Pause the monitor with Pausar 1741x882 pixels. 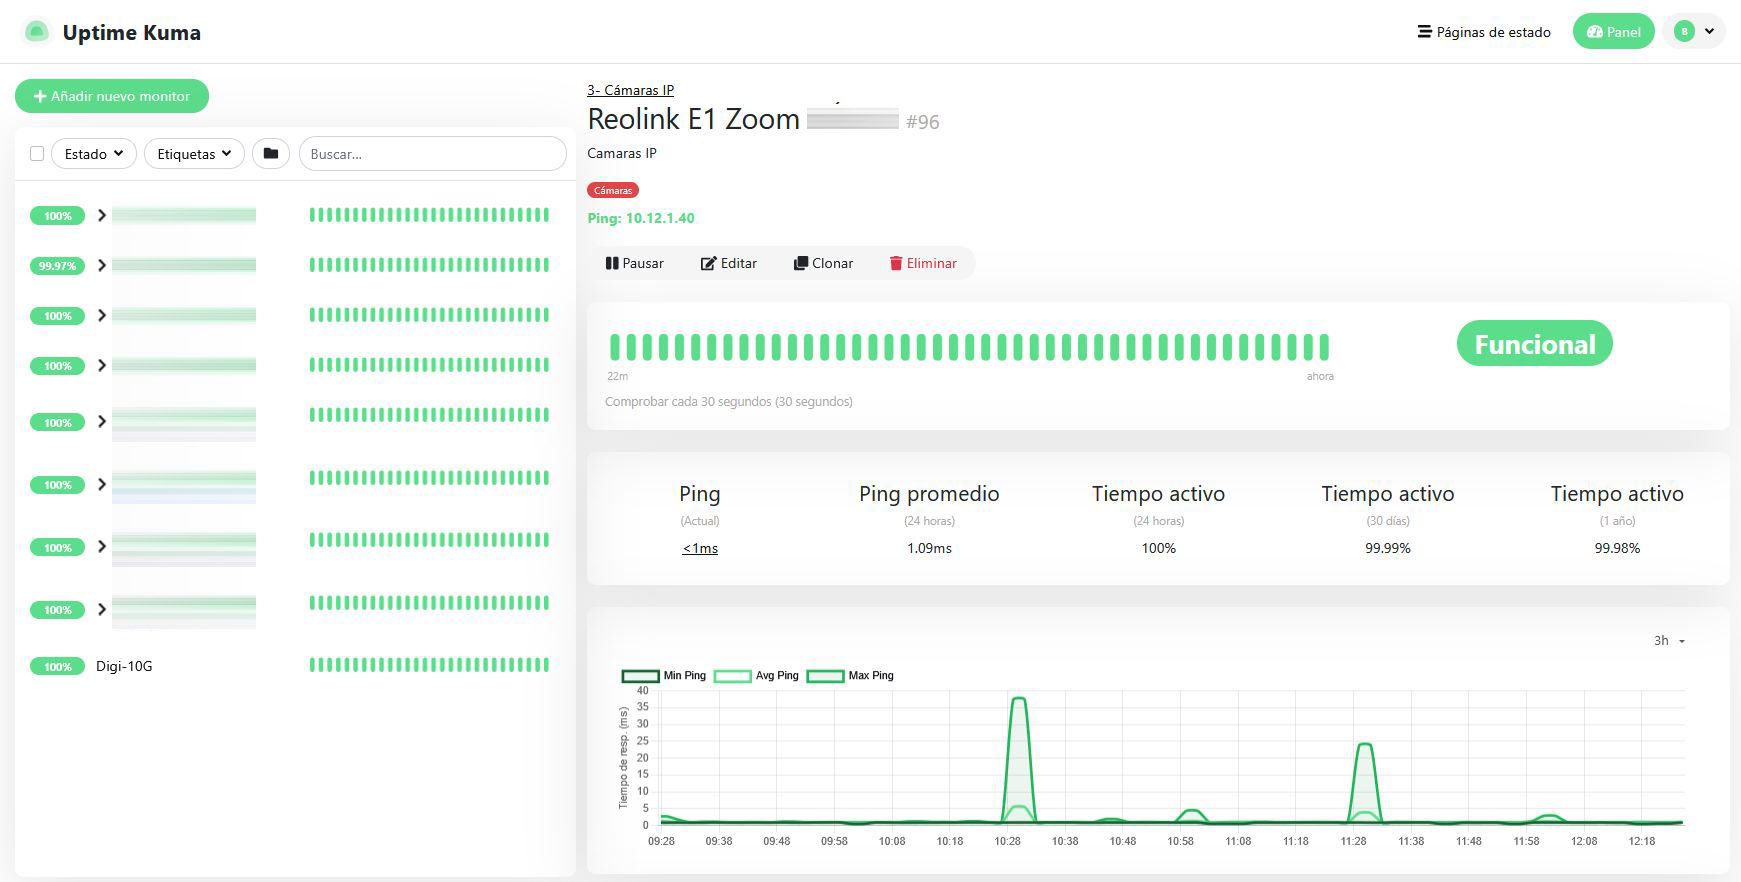coord(634,263)
